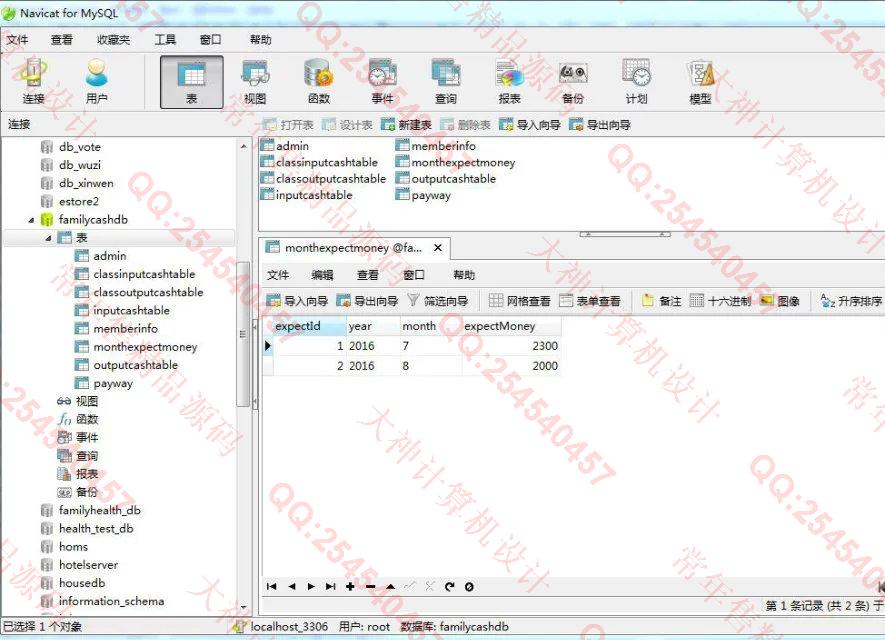Select payway table in the tree
Image resolution: width=885 pixels, height=640 pixels.
point(113,383)
